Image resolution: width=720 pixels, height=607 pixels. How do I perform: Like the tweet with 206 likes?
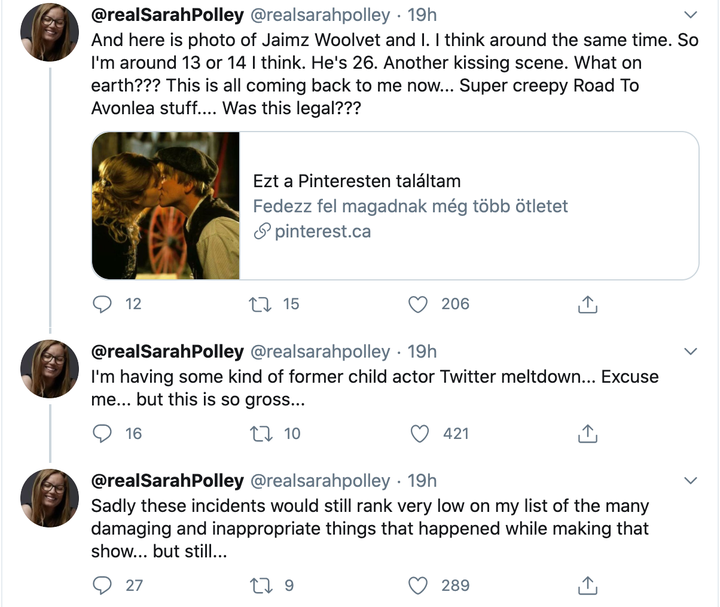pos(418,304)
